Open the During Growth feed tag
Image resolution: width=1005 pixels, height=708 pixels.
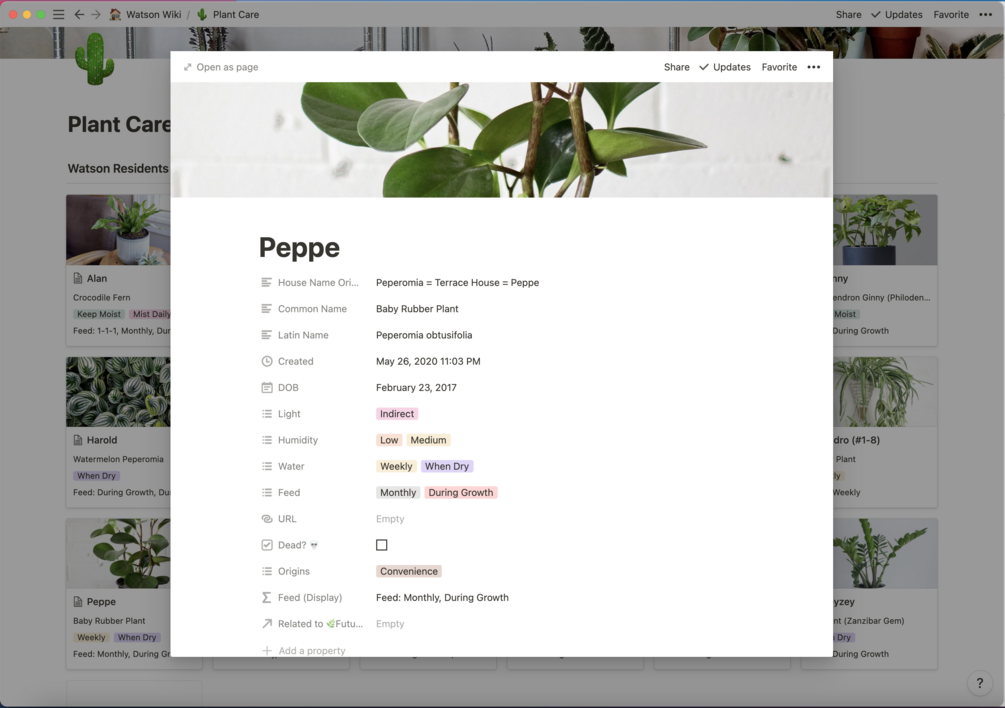pyautogui.click(x=461, y=493)
